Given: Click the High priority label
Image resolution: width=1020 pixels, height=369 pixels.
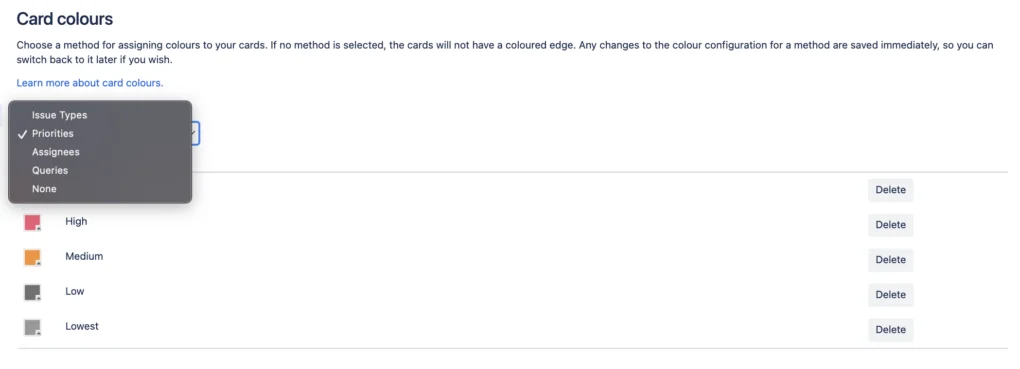Looking at the screenshot, I should (76, 221).
